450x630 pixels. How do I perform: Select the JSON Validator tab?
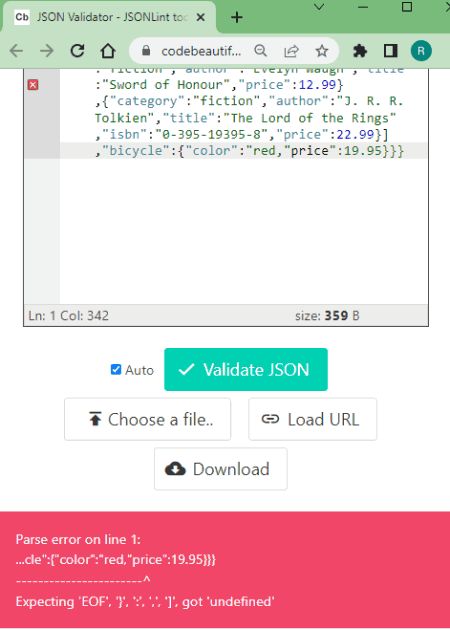click(109, 17)
